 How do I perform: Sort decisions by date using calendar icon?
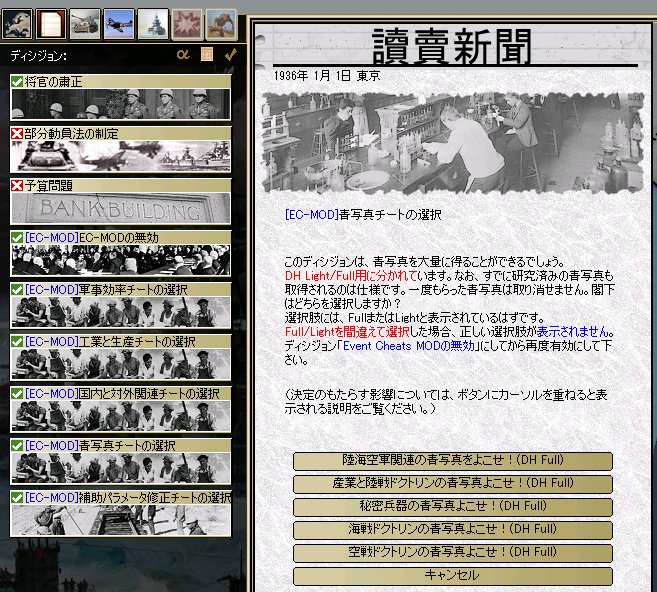207,56
